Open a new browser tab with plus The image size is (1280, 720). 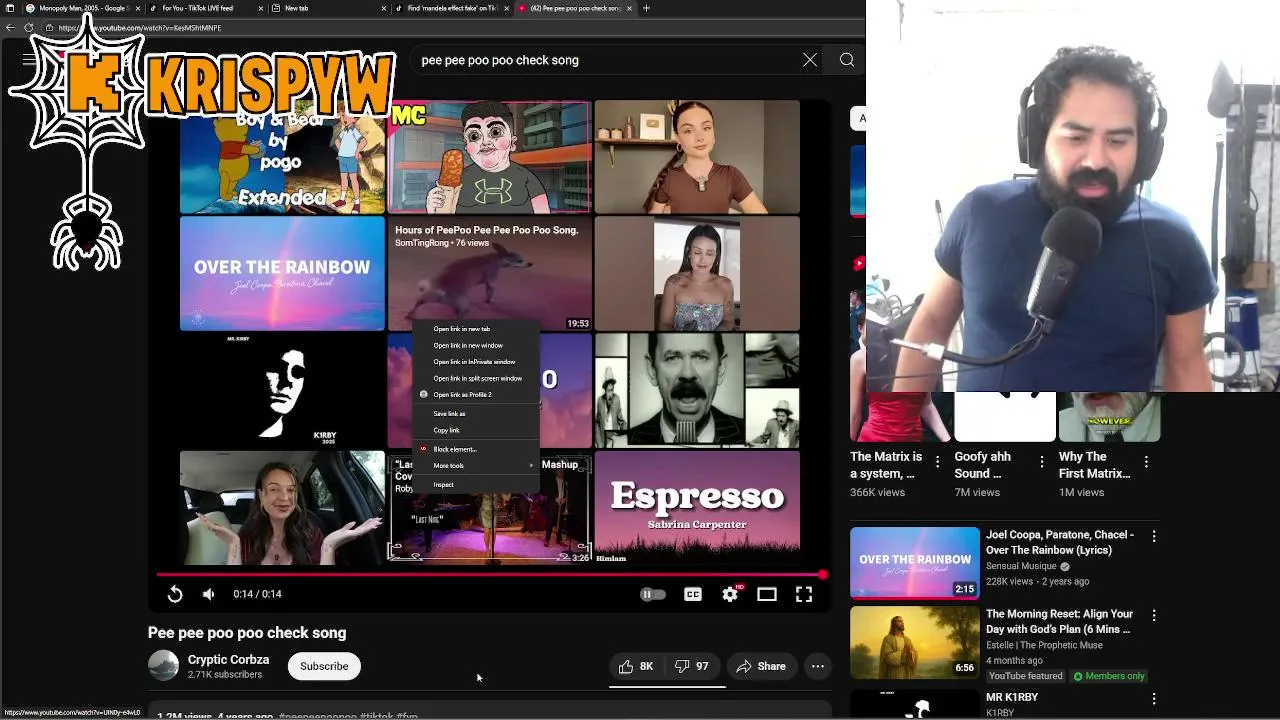point(646,8)
